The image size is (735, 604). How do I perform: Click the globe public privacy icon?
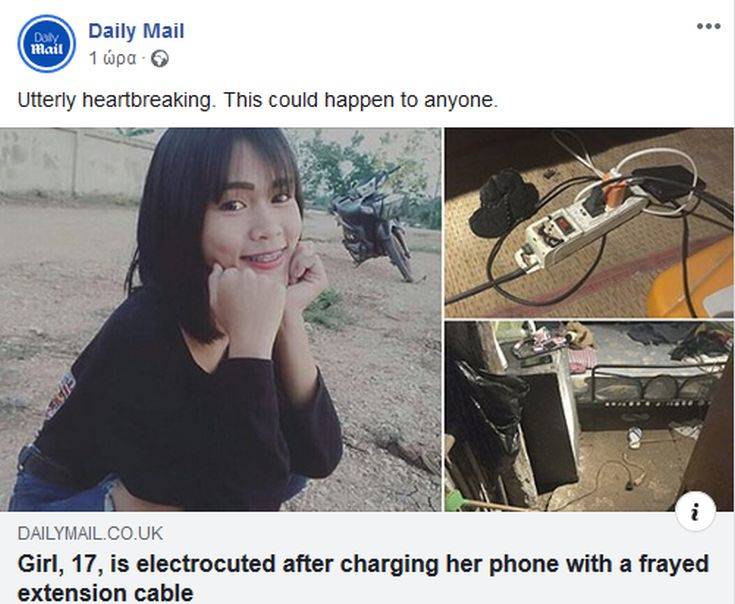160,59
